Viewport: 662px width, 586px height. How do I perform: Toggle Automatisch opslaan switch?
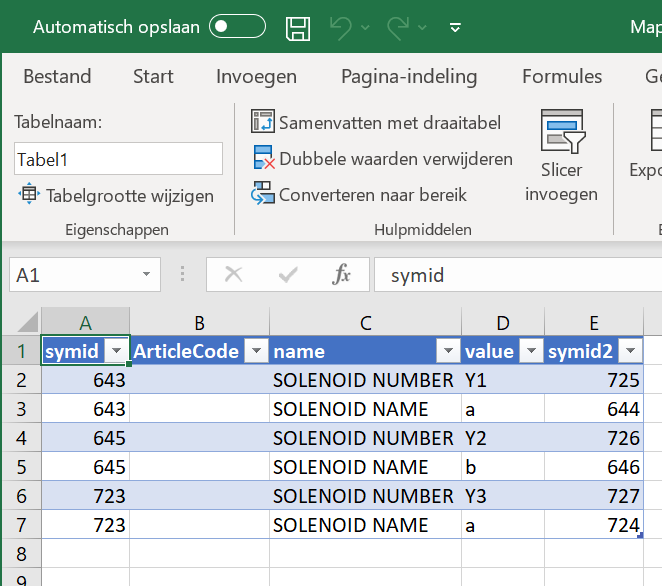point(237,27)
